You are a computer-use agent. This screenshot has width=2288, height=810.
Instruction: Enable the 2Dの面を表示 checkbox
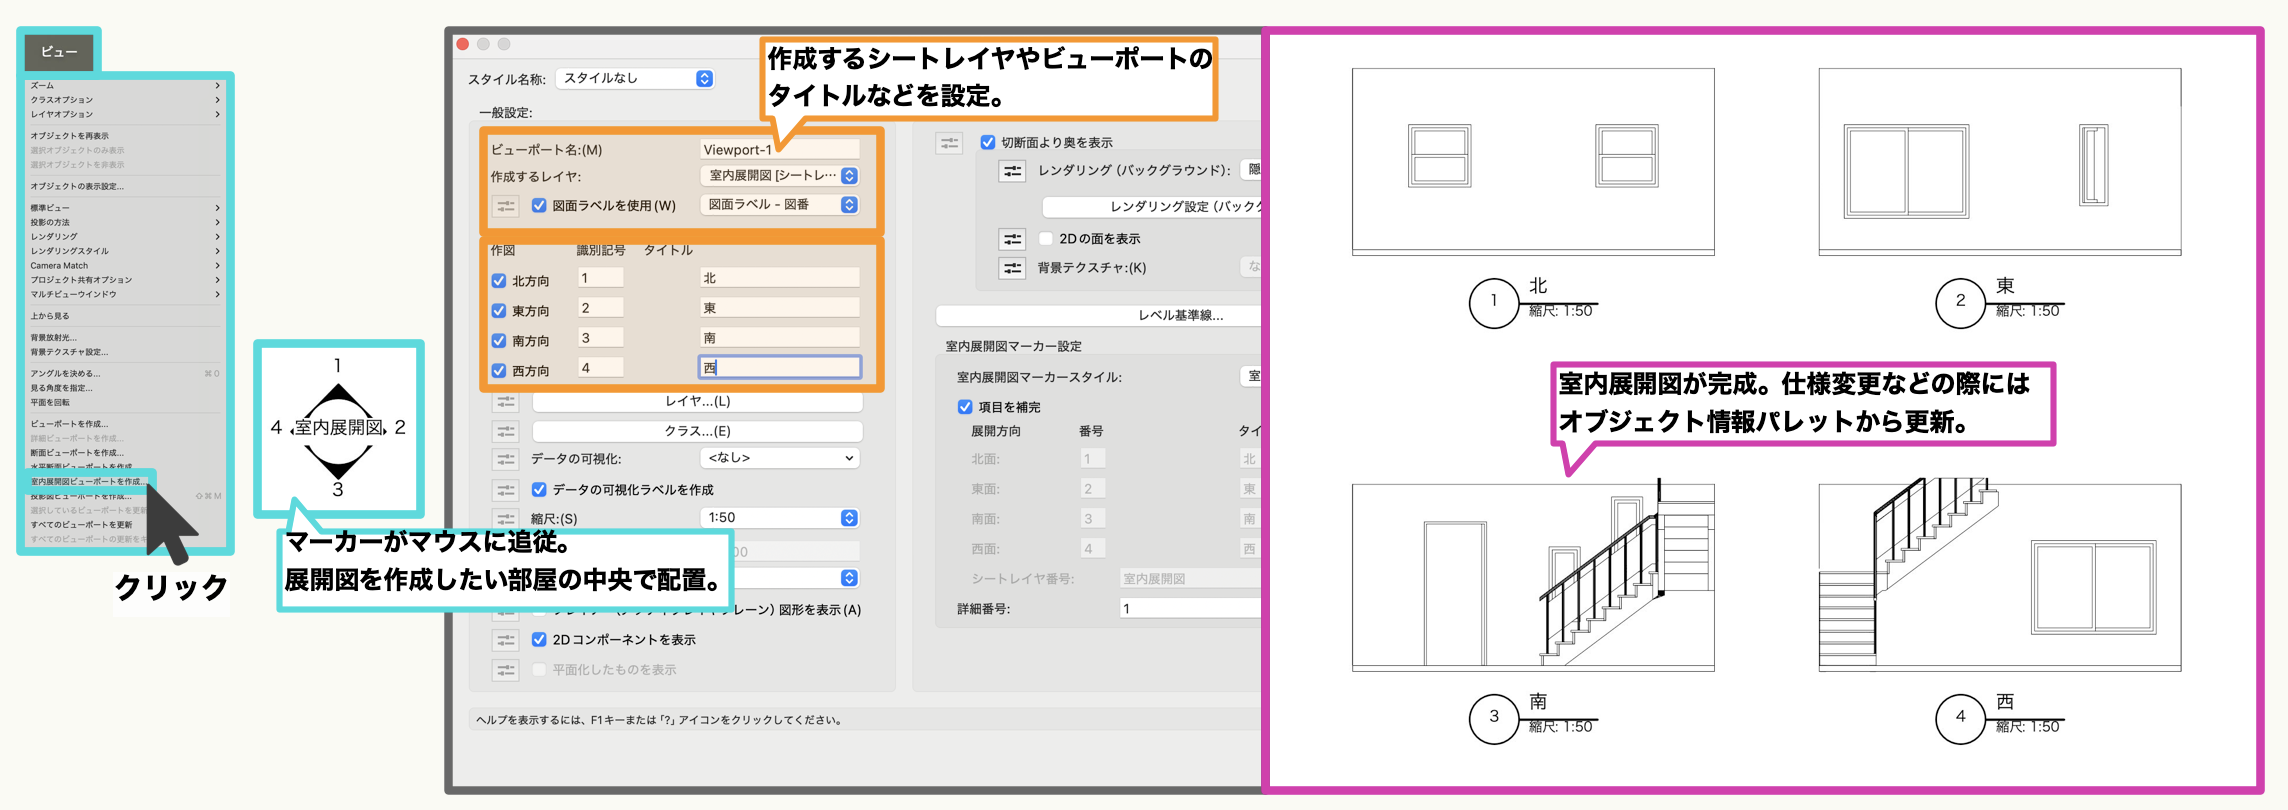coord(1046,239)
